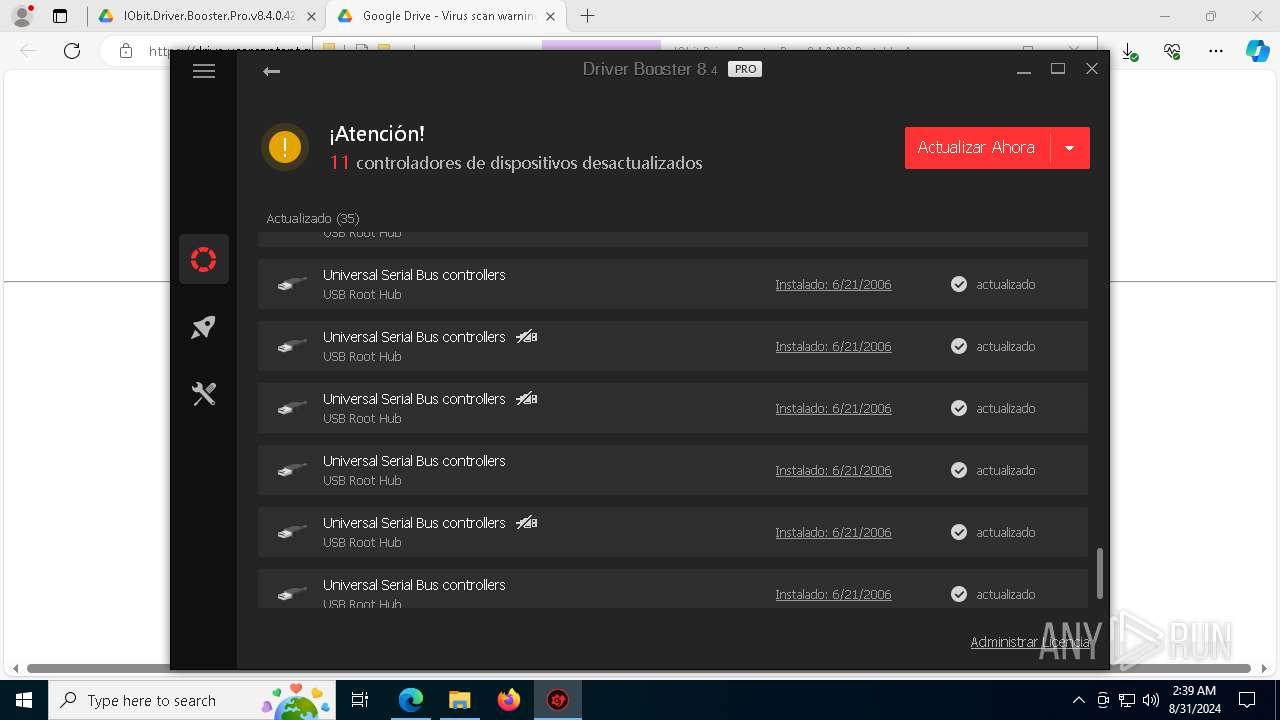The width and height of the screenshot is (1280, 720).
Task: Open the Edge downloads icon
Action: click(x=1130, y=51)
